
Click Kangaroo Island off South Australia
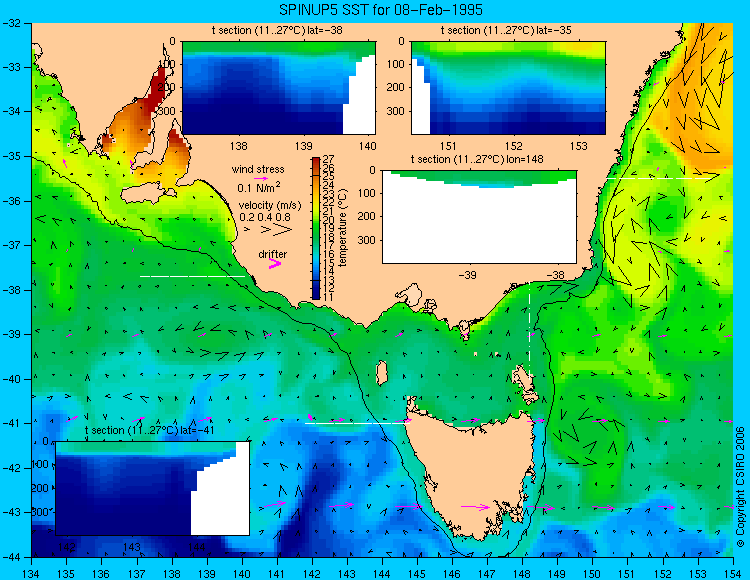click(146, 194)
